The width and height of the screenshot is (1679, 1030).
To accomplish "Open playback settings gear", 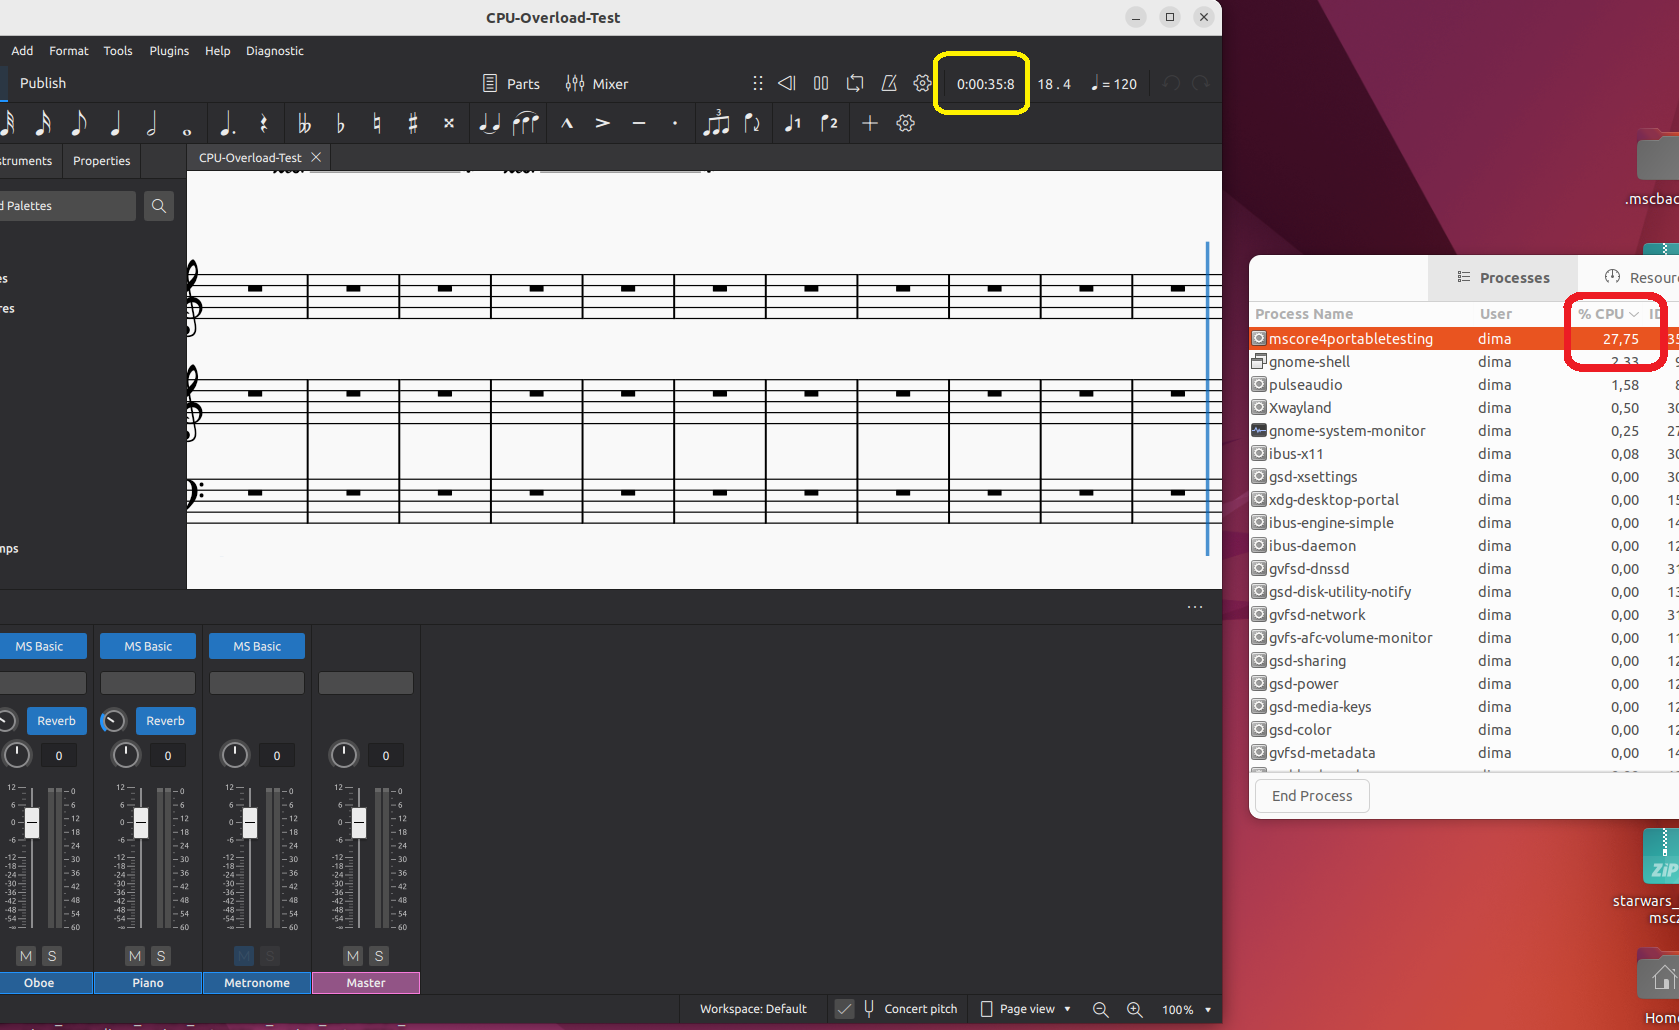I will coord(922,83).
